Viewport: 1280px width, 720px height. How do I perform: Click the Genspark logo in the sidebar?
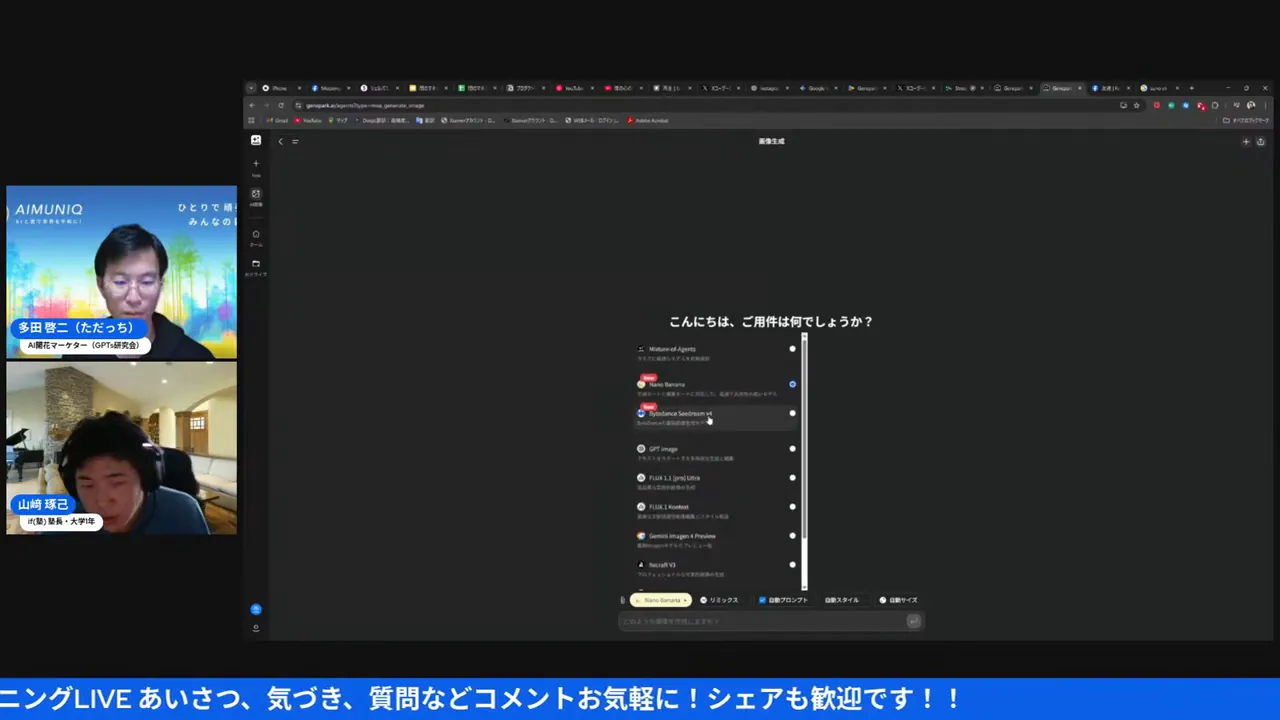(x=256, y=141)
